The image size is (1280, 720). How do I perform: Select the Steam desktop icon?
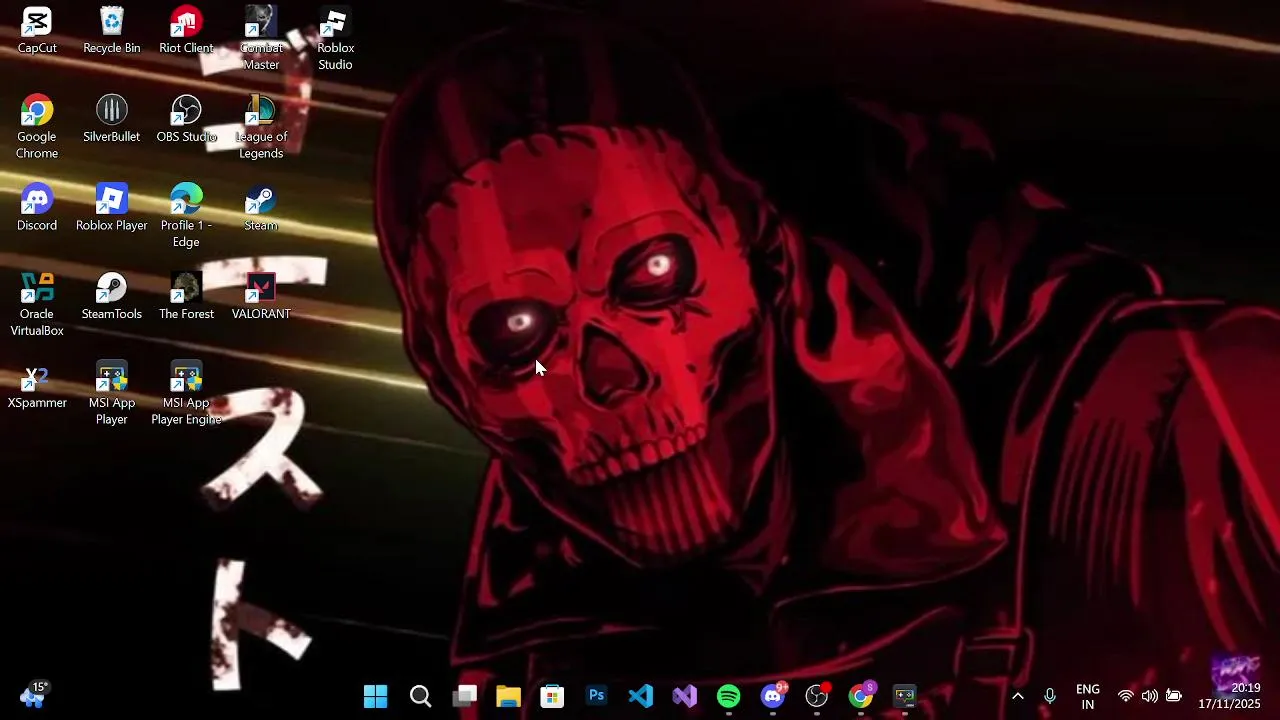coord(261,208)
